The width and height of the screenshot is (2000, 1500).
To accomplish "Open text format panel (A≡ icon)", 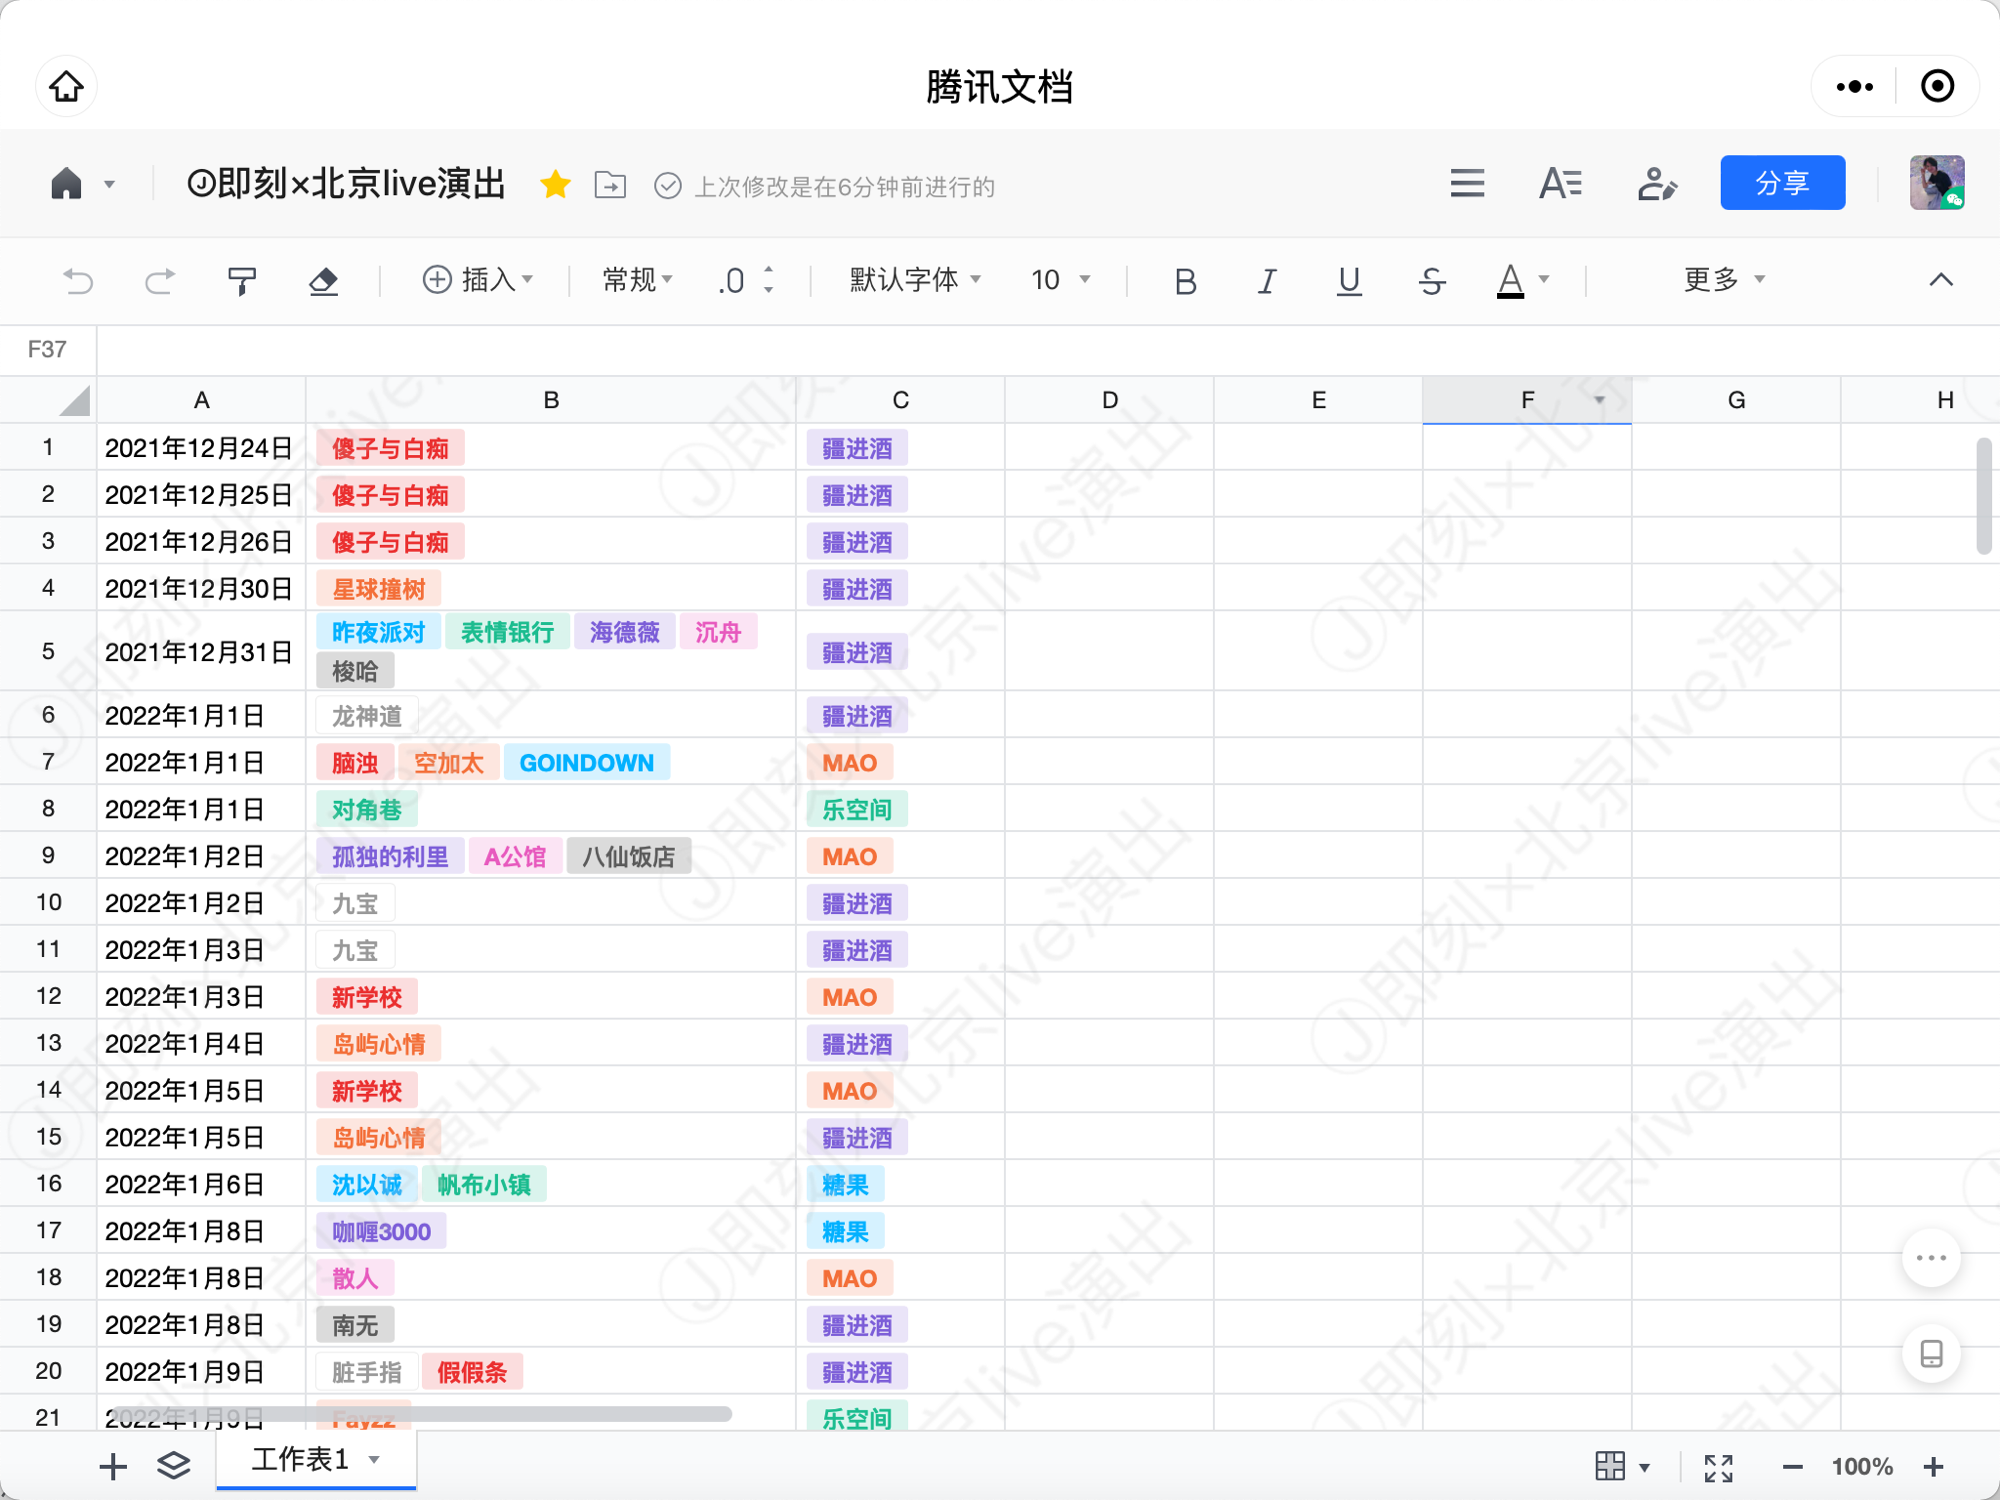I will [x=1560, y=183].
